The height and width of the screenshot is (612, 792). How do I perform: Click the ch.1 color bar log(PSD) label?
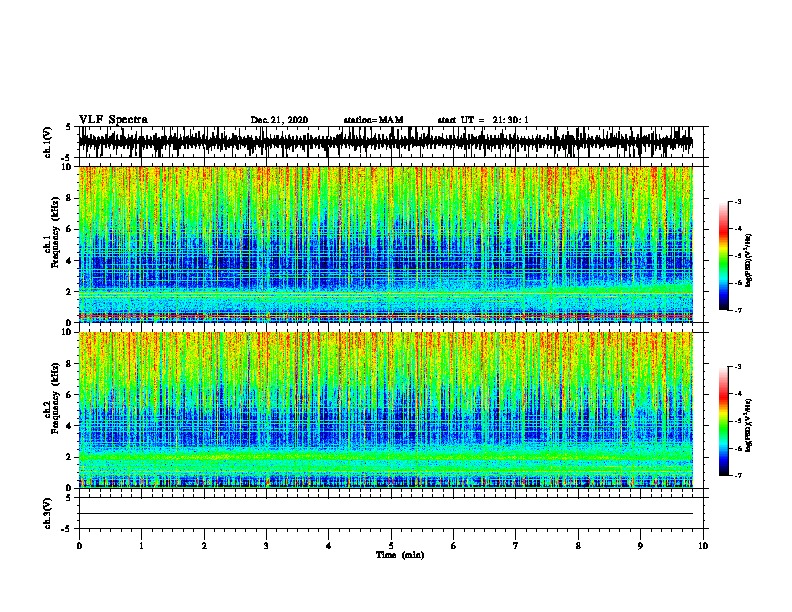tap(748, 260)
